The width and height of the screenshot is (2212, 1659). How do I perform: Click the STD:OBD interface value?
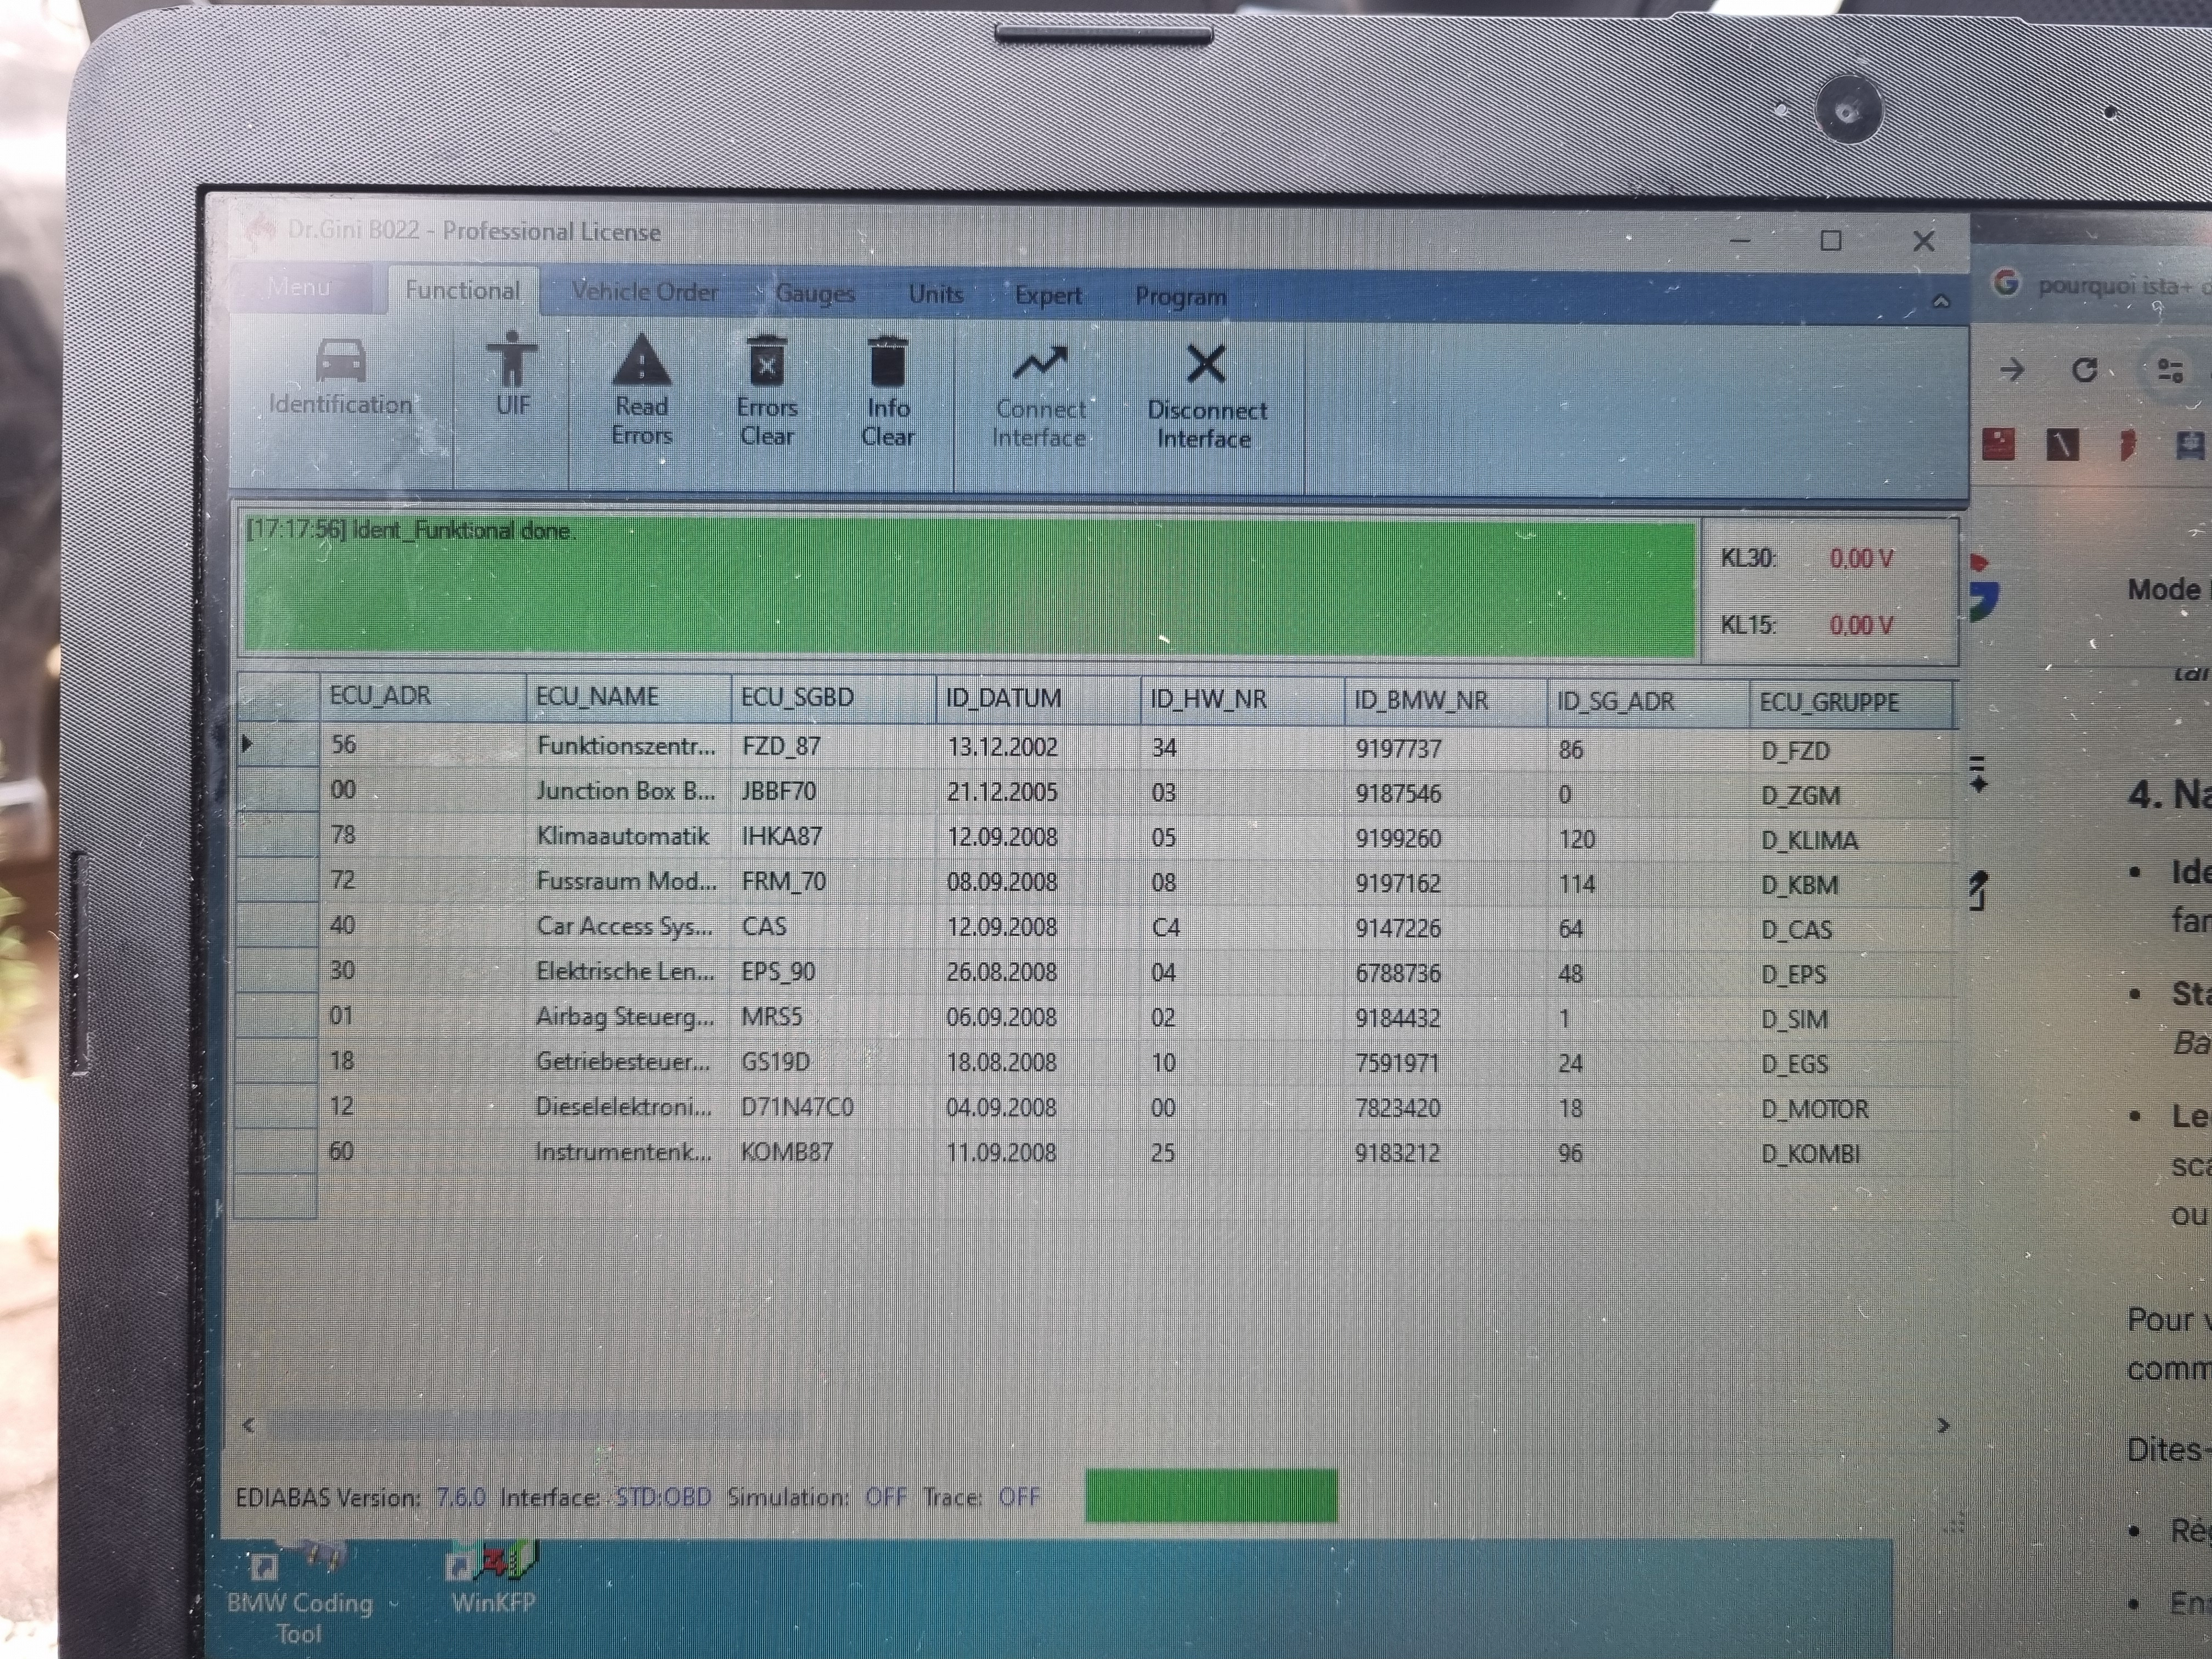pyautogui.click(x=663, y=1497)
